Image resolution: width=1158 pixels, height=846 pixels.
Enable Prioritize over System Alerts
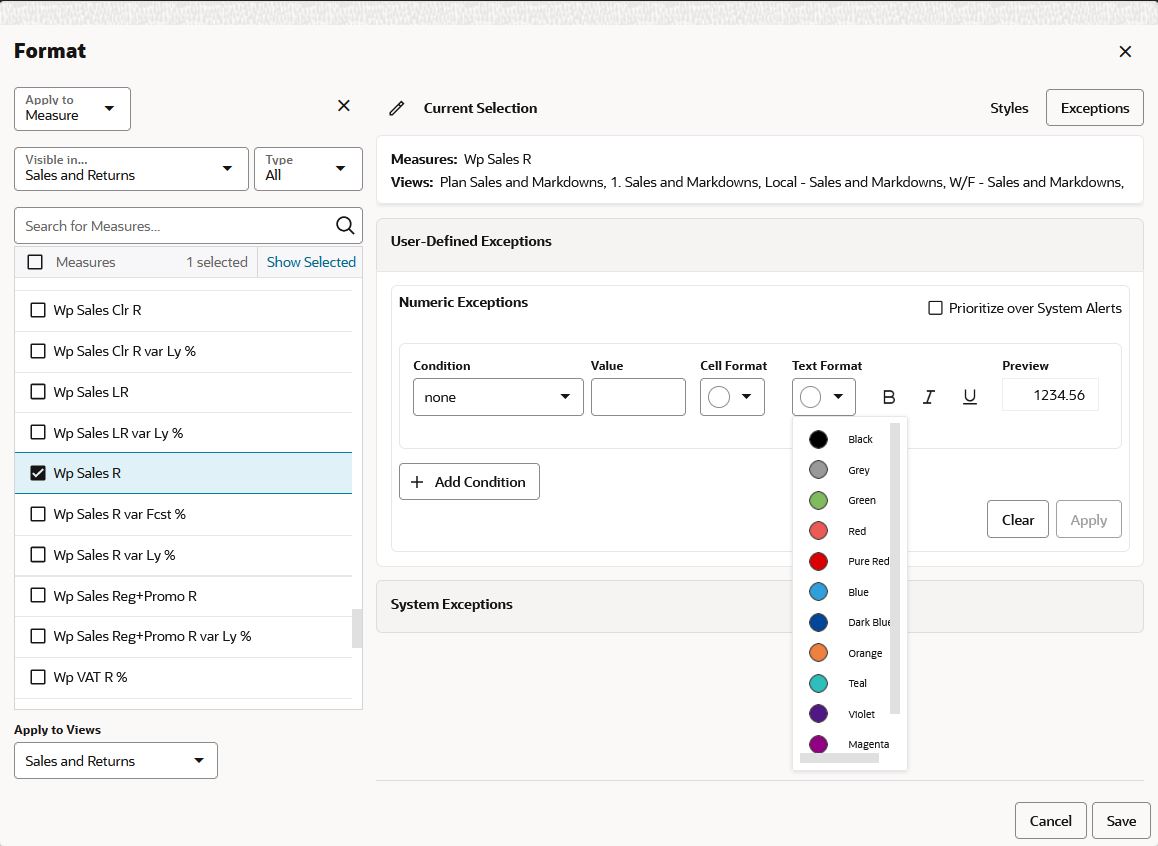935,308
